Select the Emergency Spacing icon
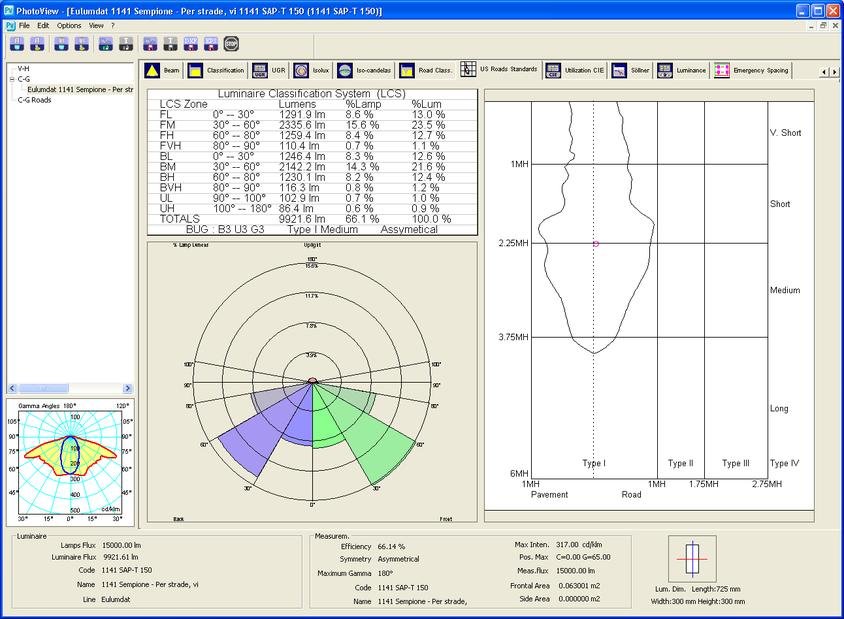844x619 pixels. point(722,70)
